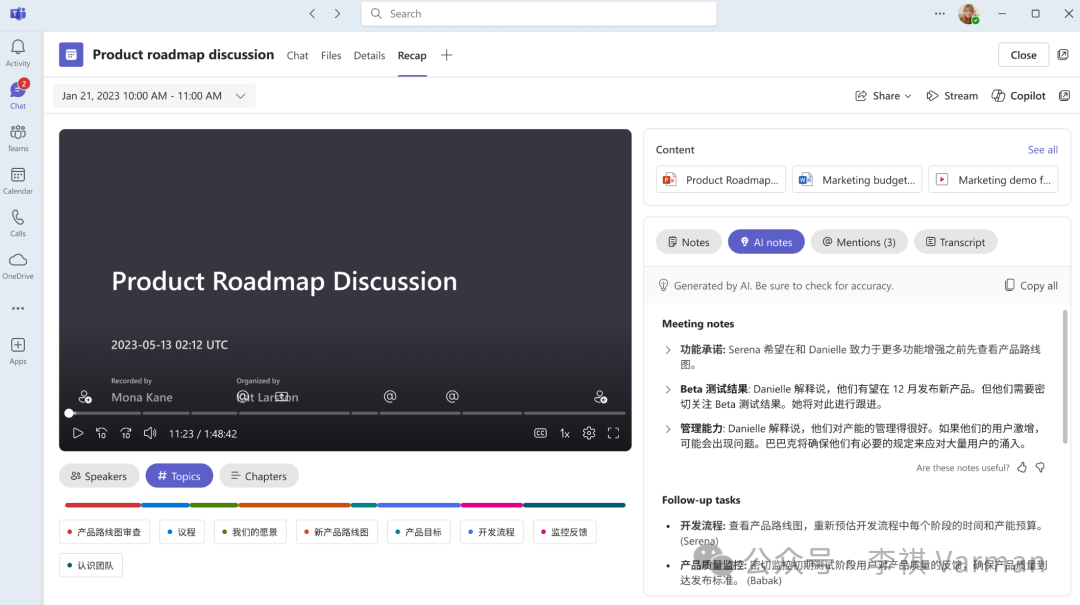The width and height of the screenshot is (1080, 605).
Task: Open the Activity feed in sidebar
Action: (x=18, y=52)
